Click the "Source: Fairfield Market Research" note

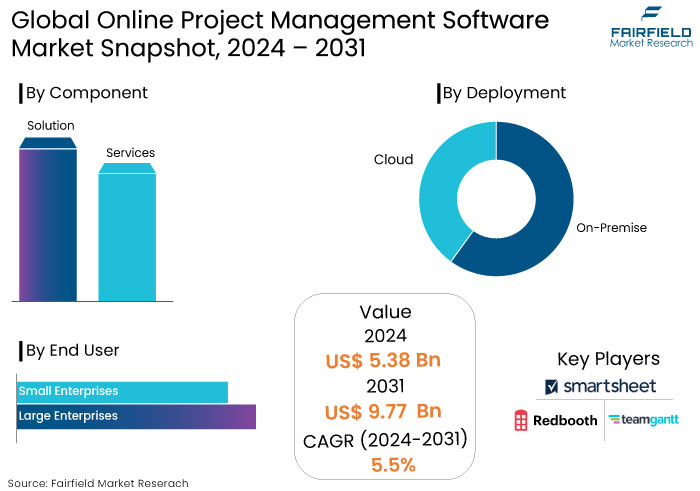pos(98,483)
